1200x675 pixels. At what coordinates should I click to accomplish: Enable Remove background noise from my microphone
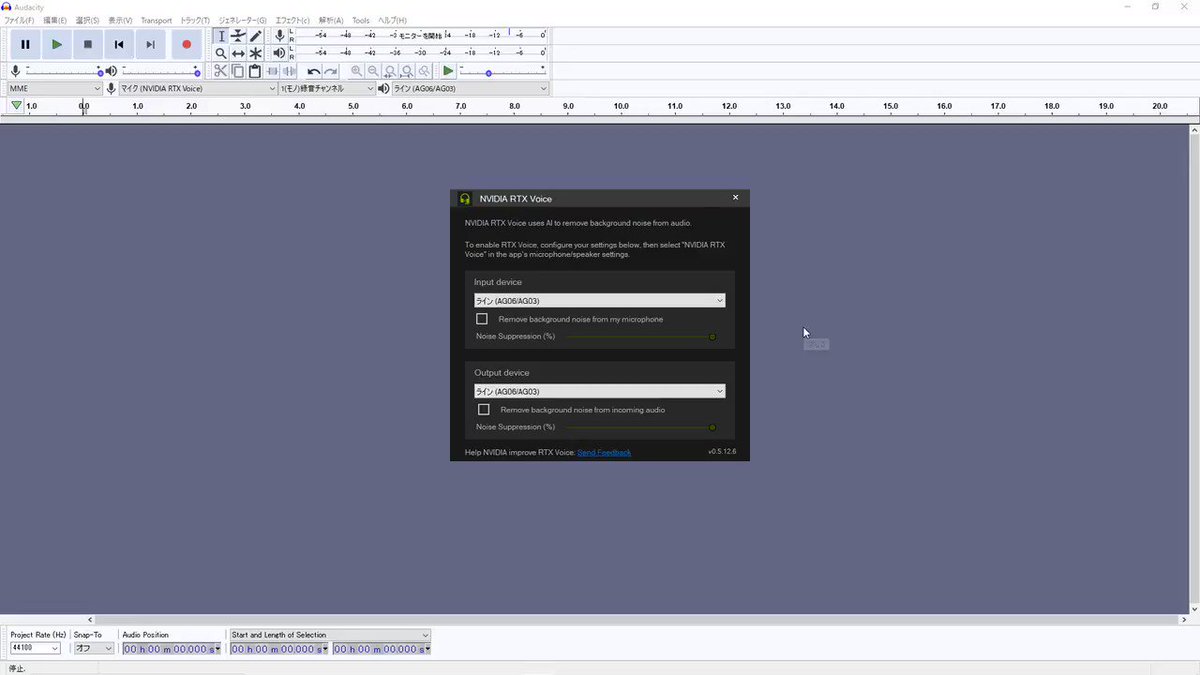coord(482,319)
